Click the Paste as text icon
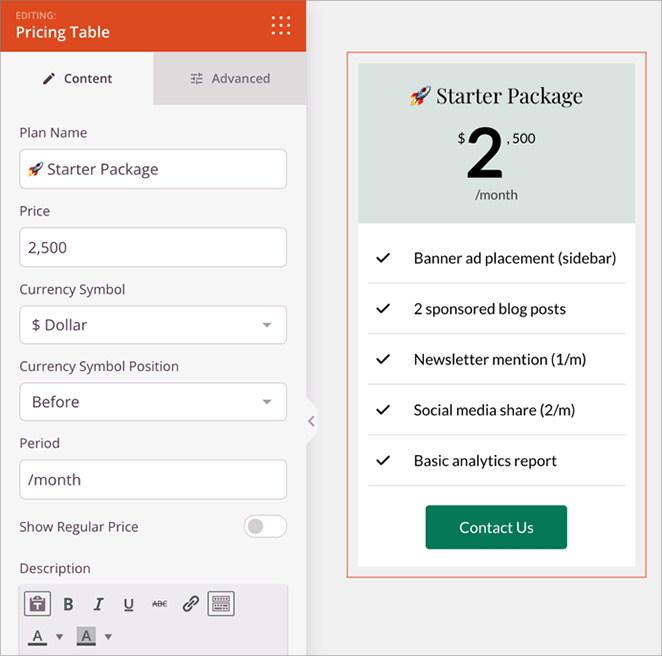Viewport: 662px width, 656px height. [37, 604]
